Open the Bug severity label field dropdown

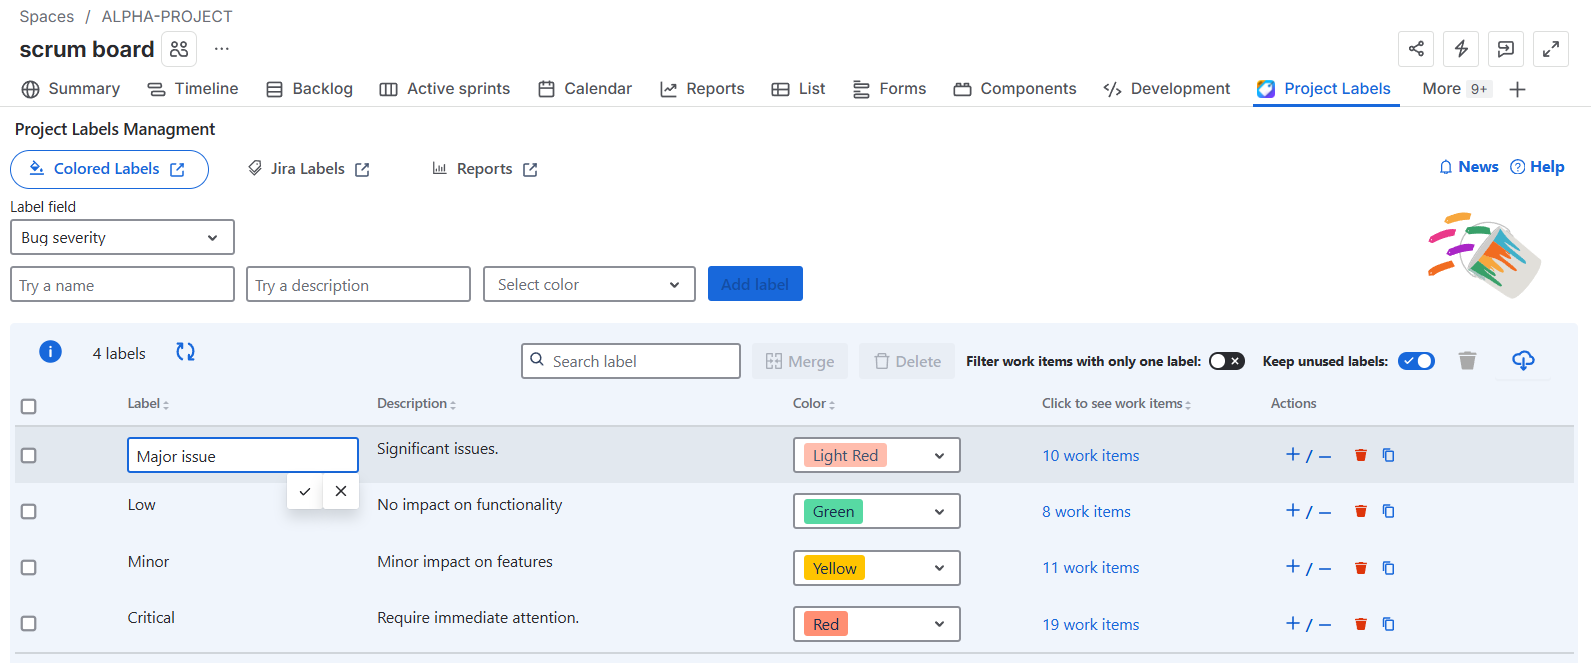click(122, 238)
